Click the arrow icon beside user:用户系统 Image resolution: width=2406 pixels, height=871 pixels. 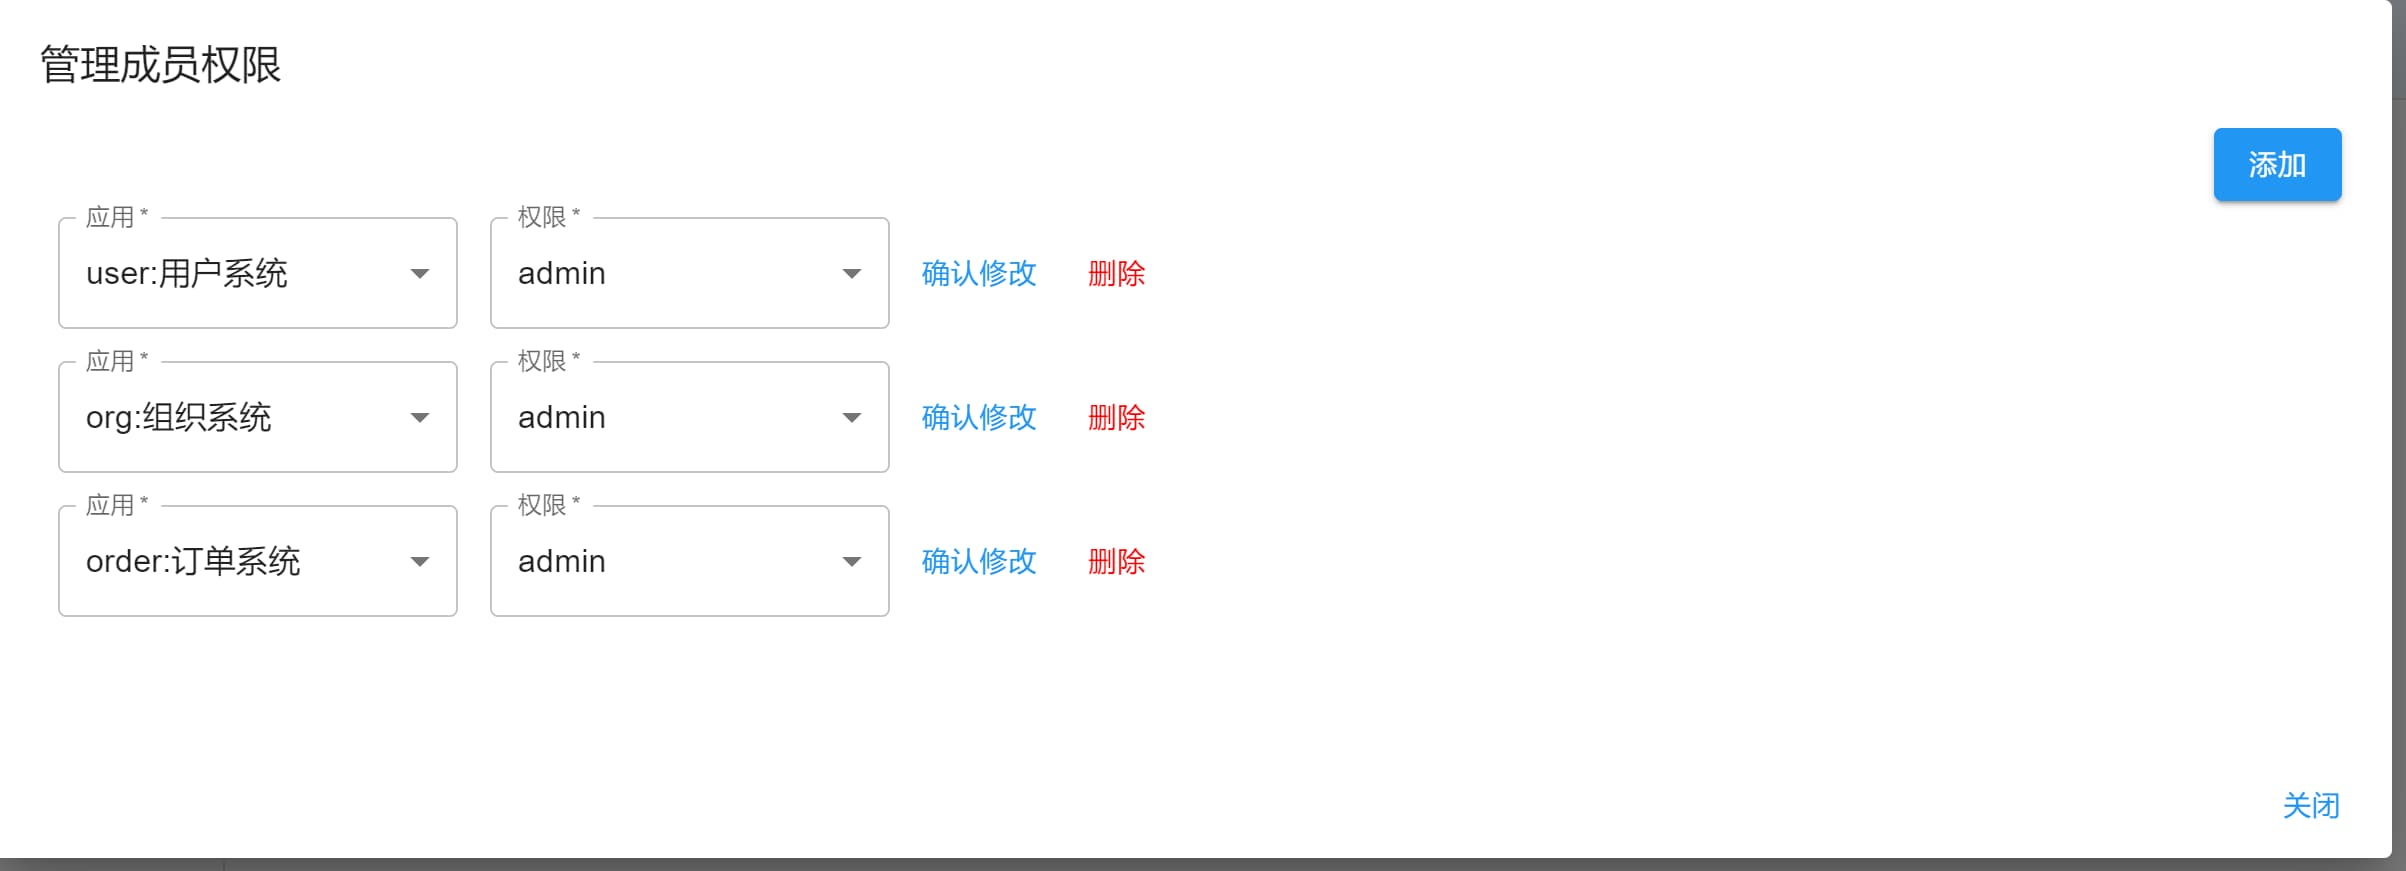click(420, 274)
